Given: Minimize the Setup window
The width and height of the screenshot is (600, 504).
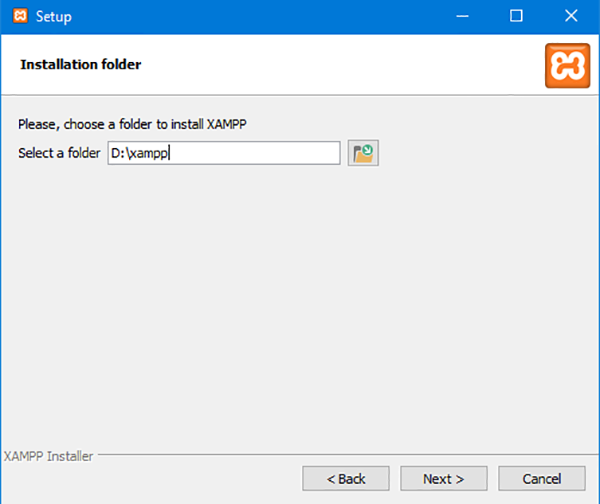Looking at the screenshot, I should click(x=463, y=17).
